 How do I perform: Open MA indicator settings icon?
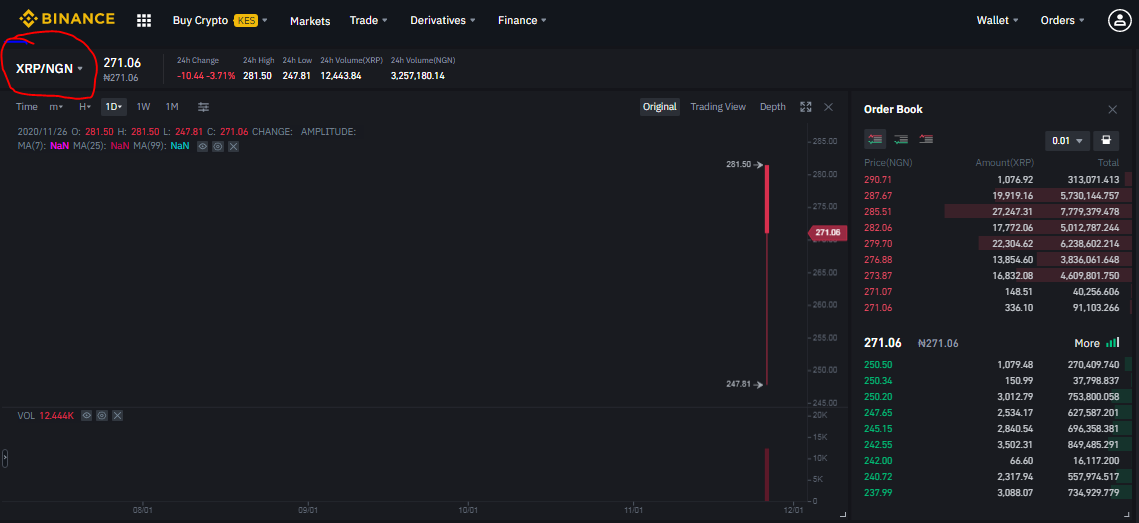(x=217, y=146)
